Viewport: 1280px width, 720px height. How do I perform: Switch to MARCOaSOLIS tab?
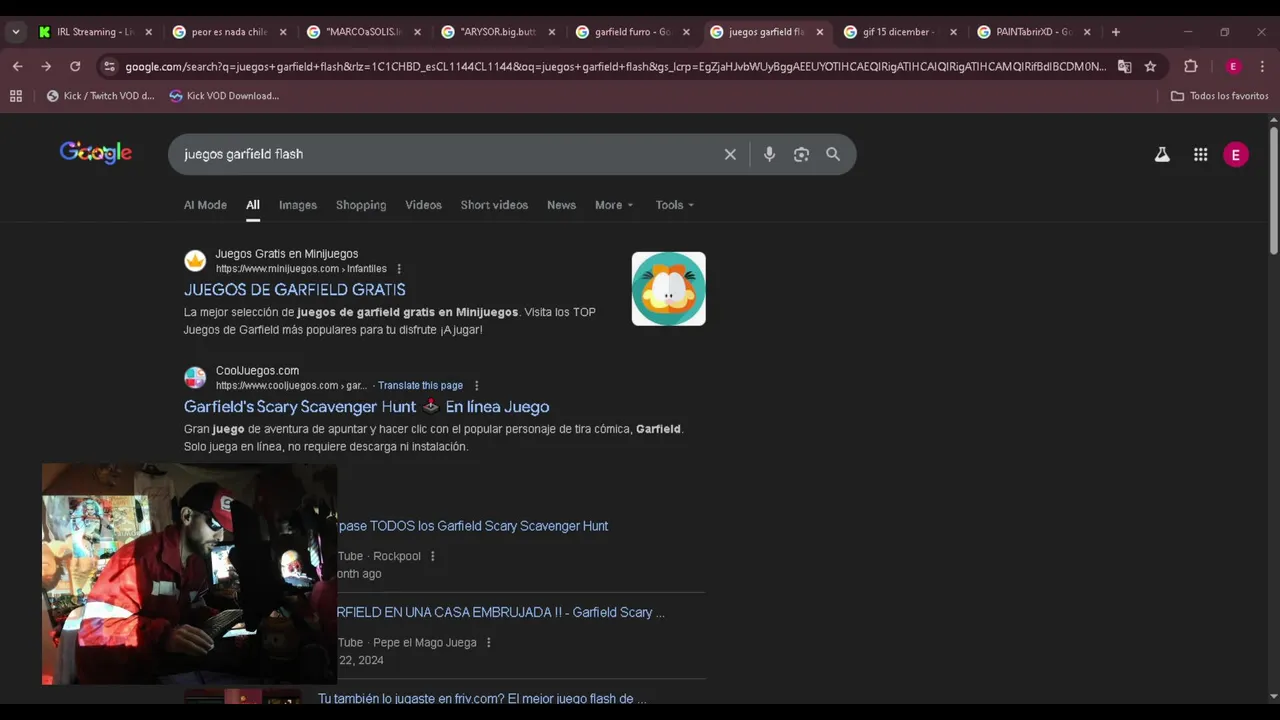coord(363,32)
